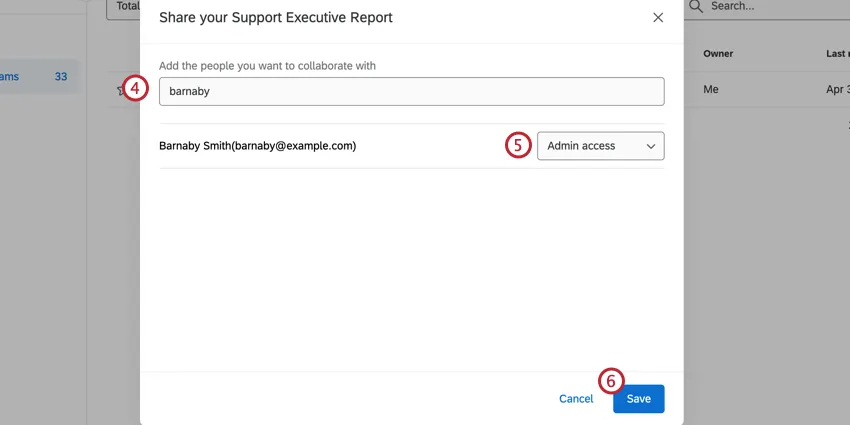
Task: Click the red step 5 marker
Action: point(517,145)
